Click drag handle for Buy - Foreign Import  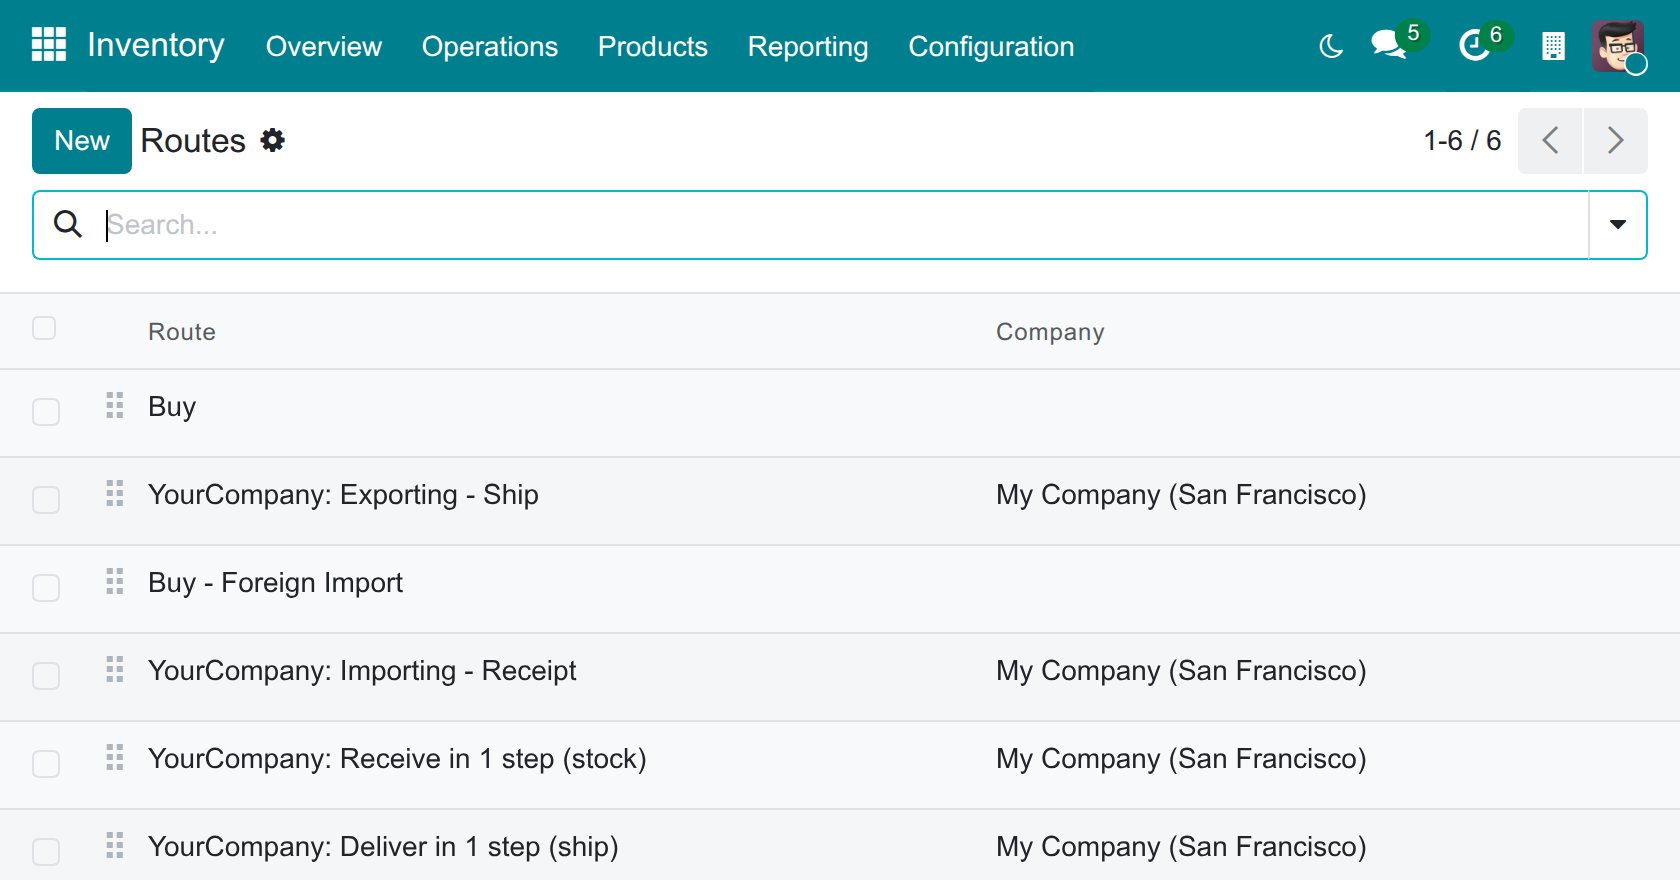coord(115,581)
